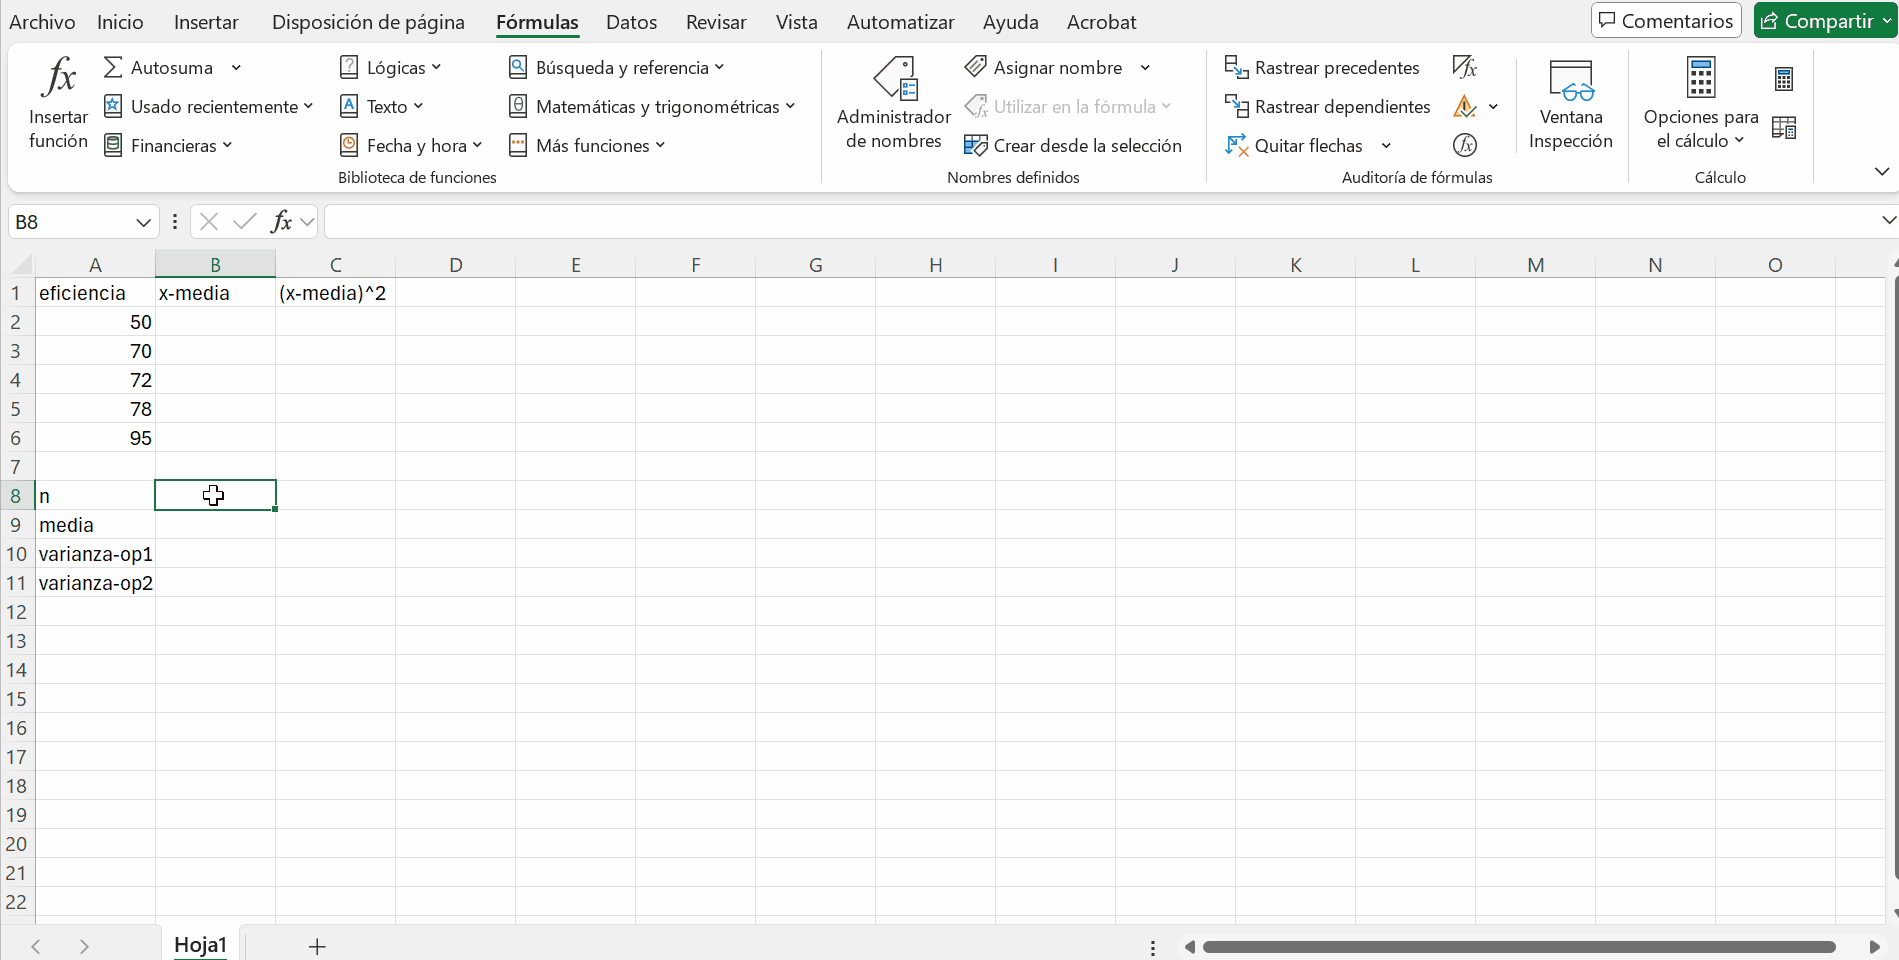The image size is (1899, 960).
Task: Add a new sheet with plus button
Action: coord(317,947)
